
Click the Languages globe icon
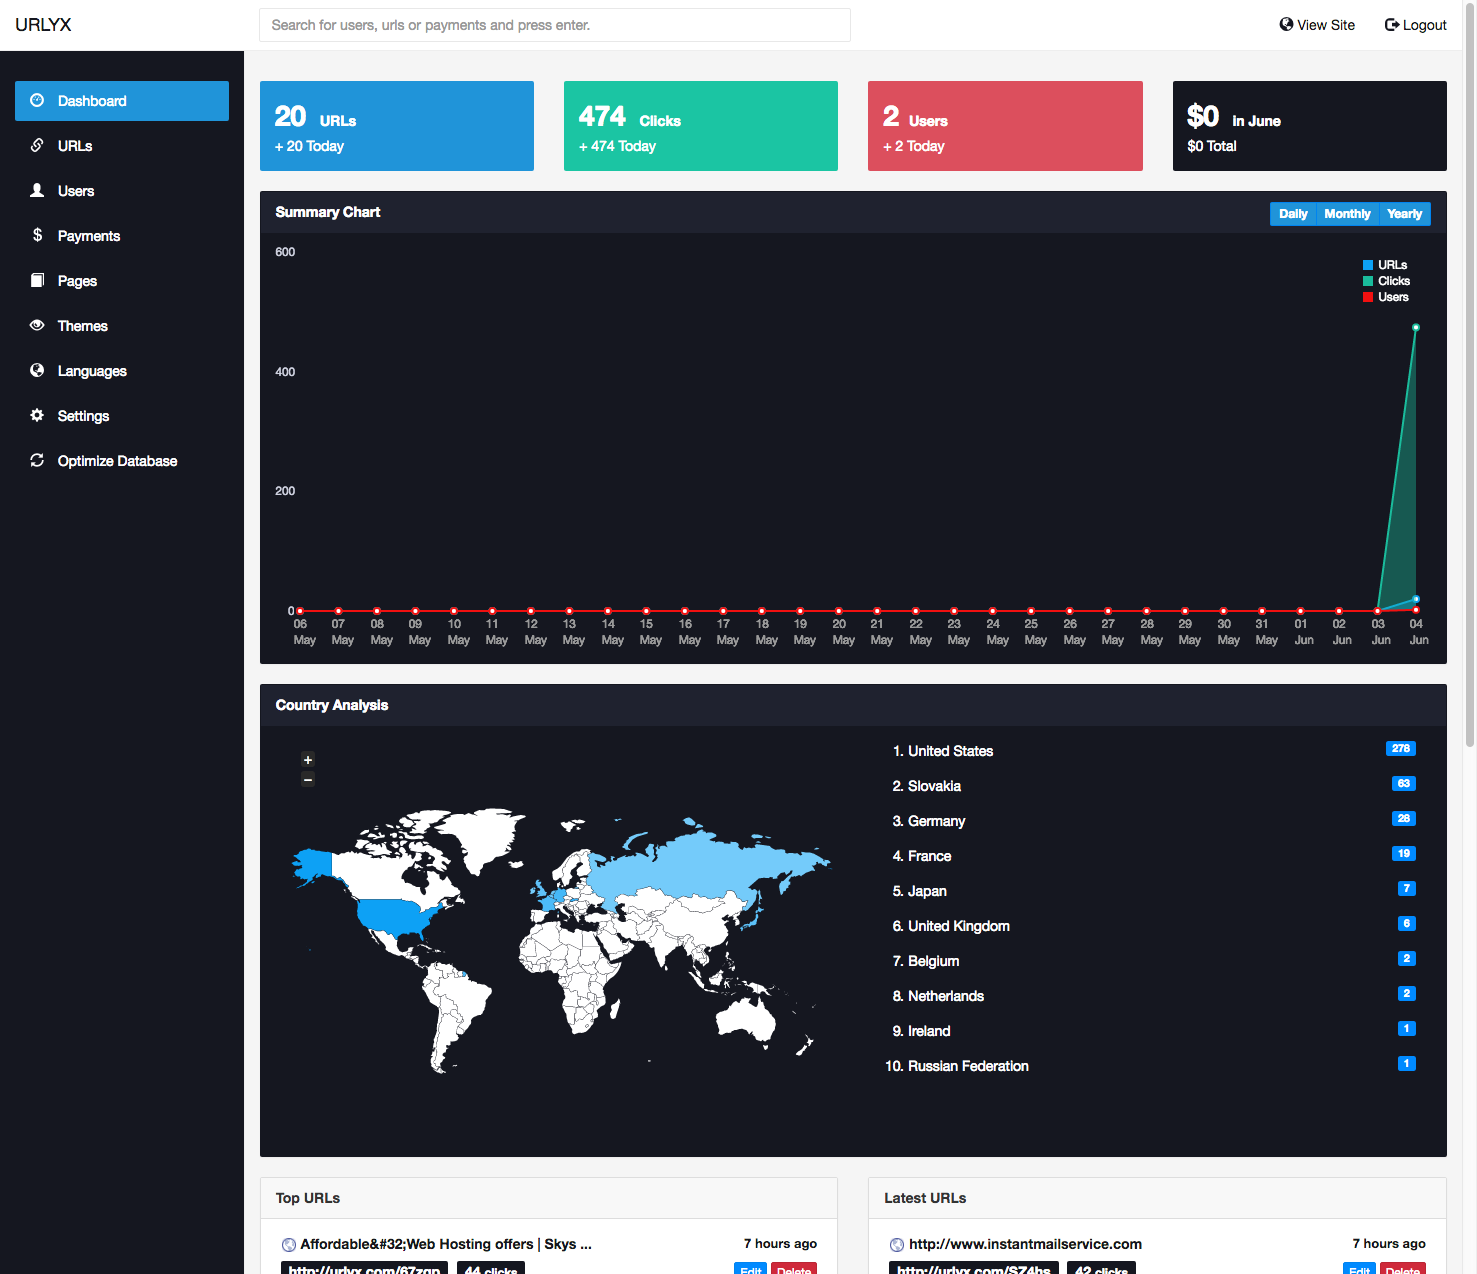point(37,370)
